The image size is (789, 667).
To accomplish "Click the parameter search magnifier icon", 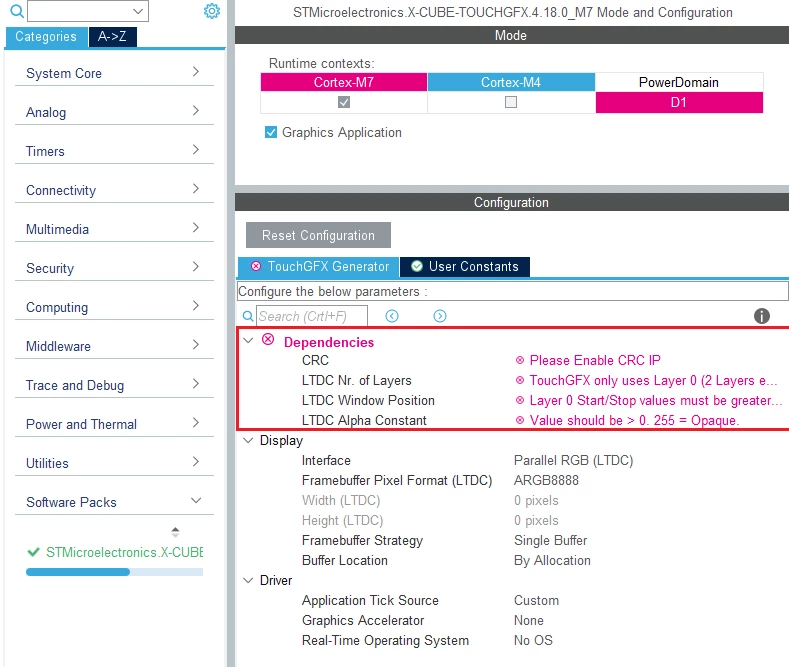I will [x=248, y=316].
